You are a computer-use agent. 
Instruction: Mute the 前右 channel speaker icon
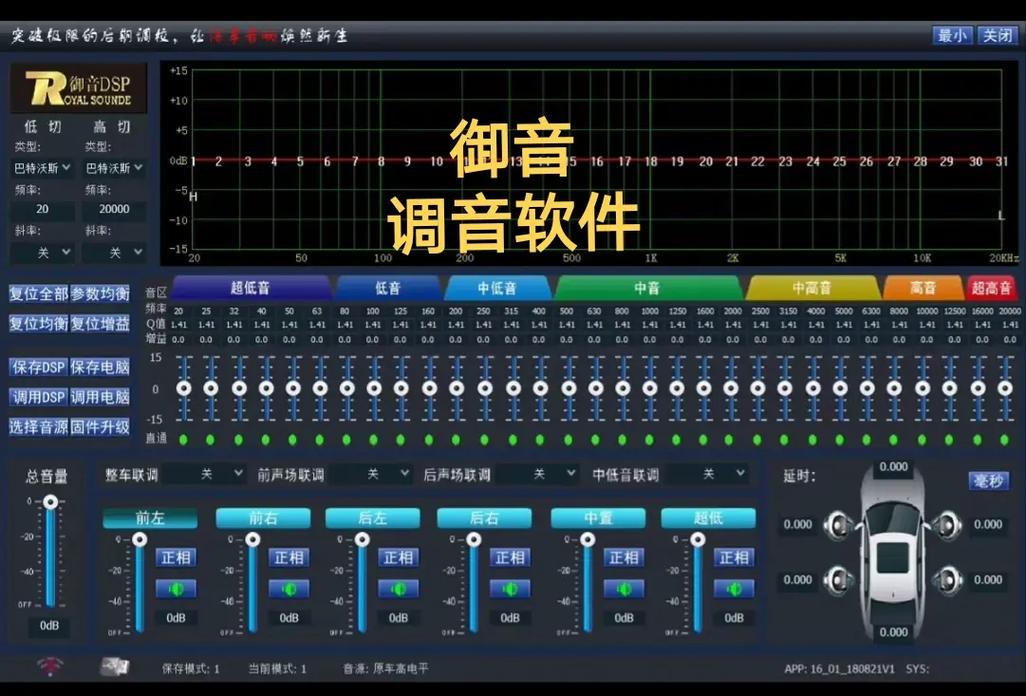pos(289,589)
